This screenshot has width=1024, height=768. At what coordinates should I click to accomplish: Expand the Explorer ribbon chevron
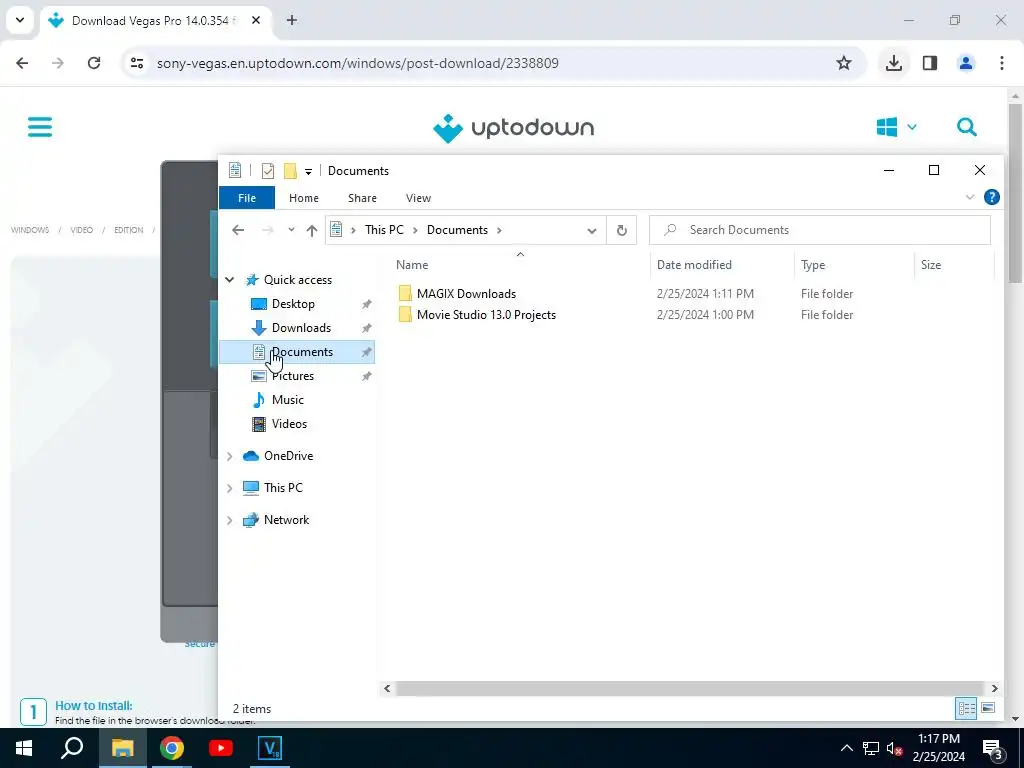(x=970, y=197)
